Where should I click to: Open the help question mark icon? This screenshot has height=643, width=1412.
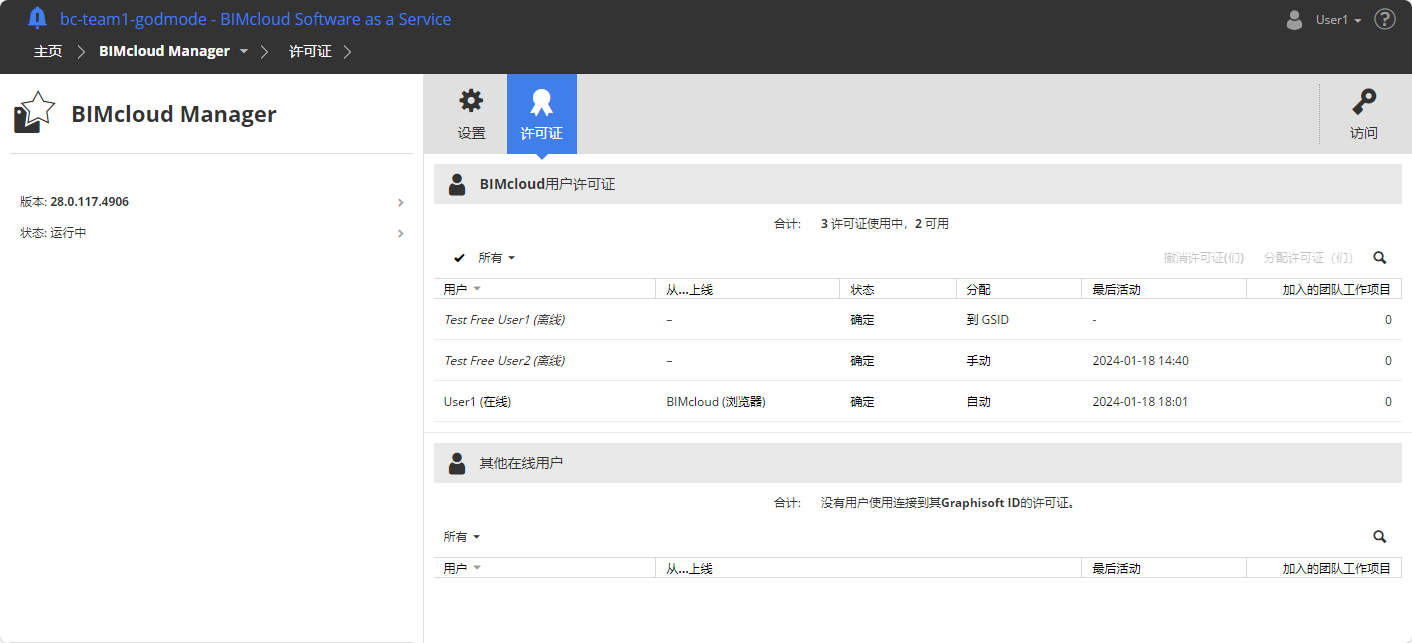point(1385,19)
